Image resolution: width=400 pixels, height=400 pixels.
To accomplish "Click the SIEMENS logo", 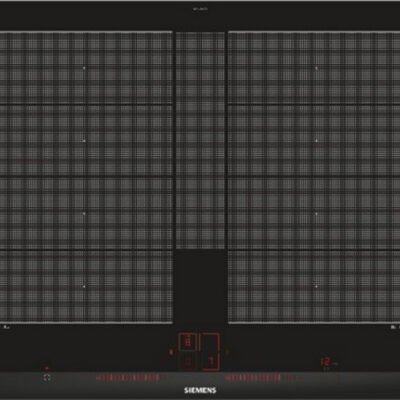I will [x=200, y=390].
